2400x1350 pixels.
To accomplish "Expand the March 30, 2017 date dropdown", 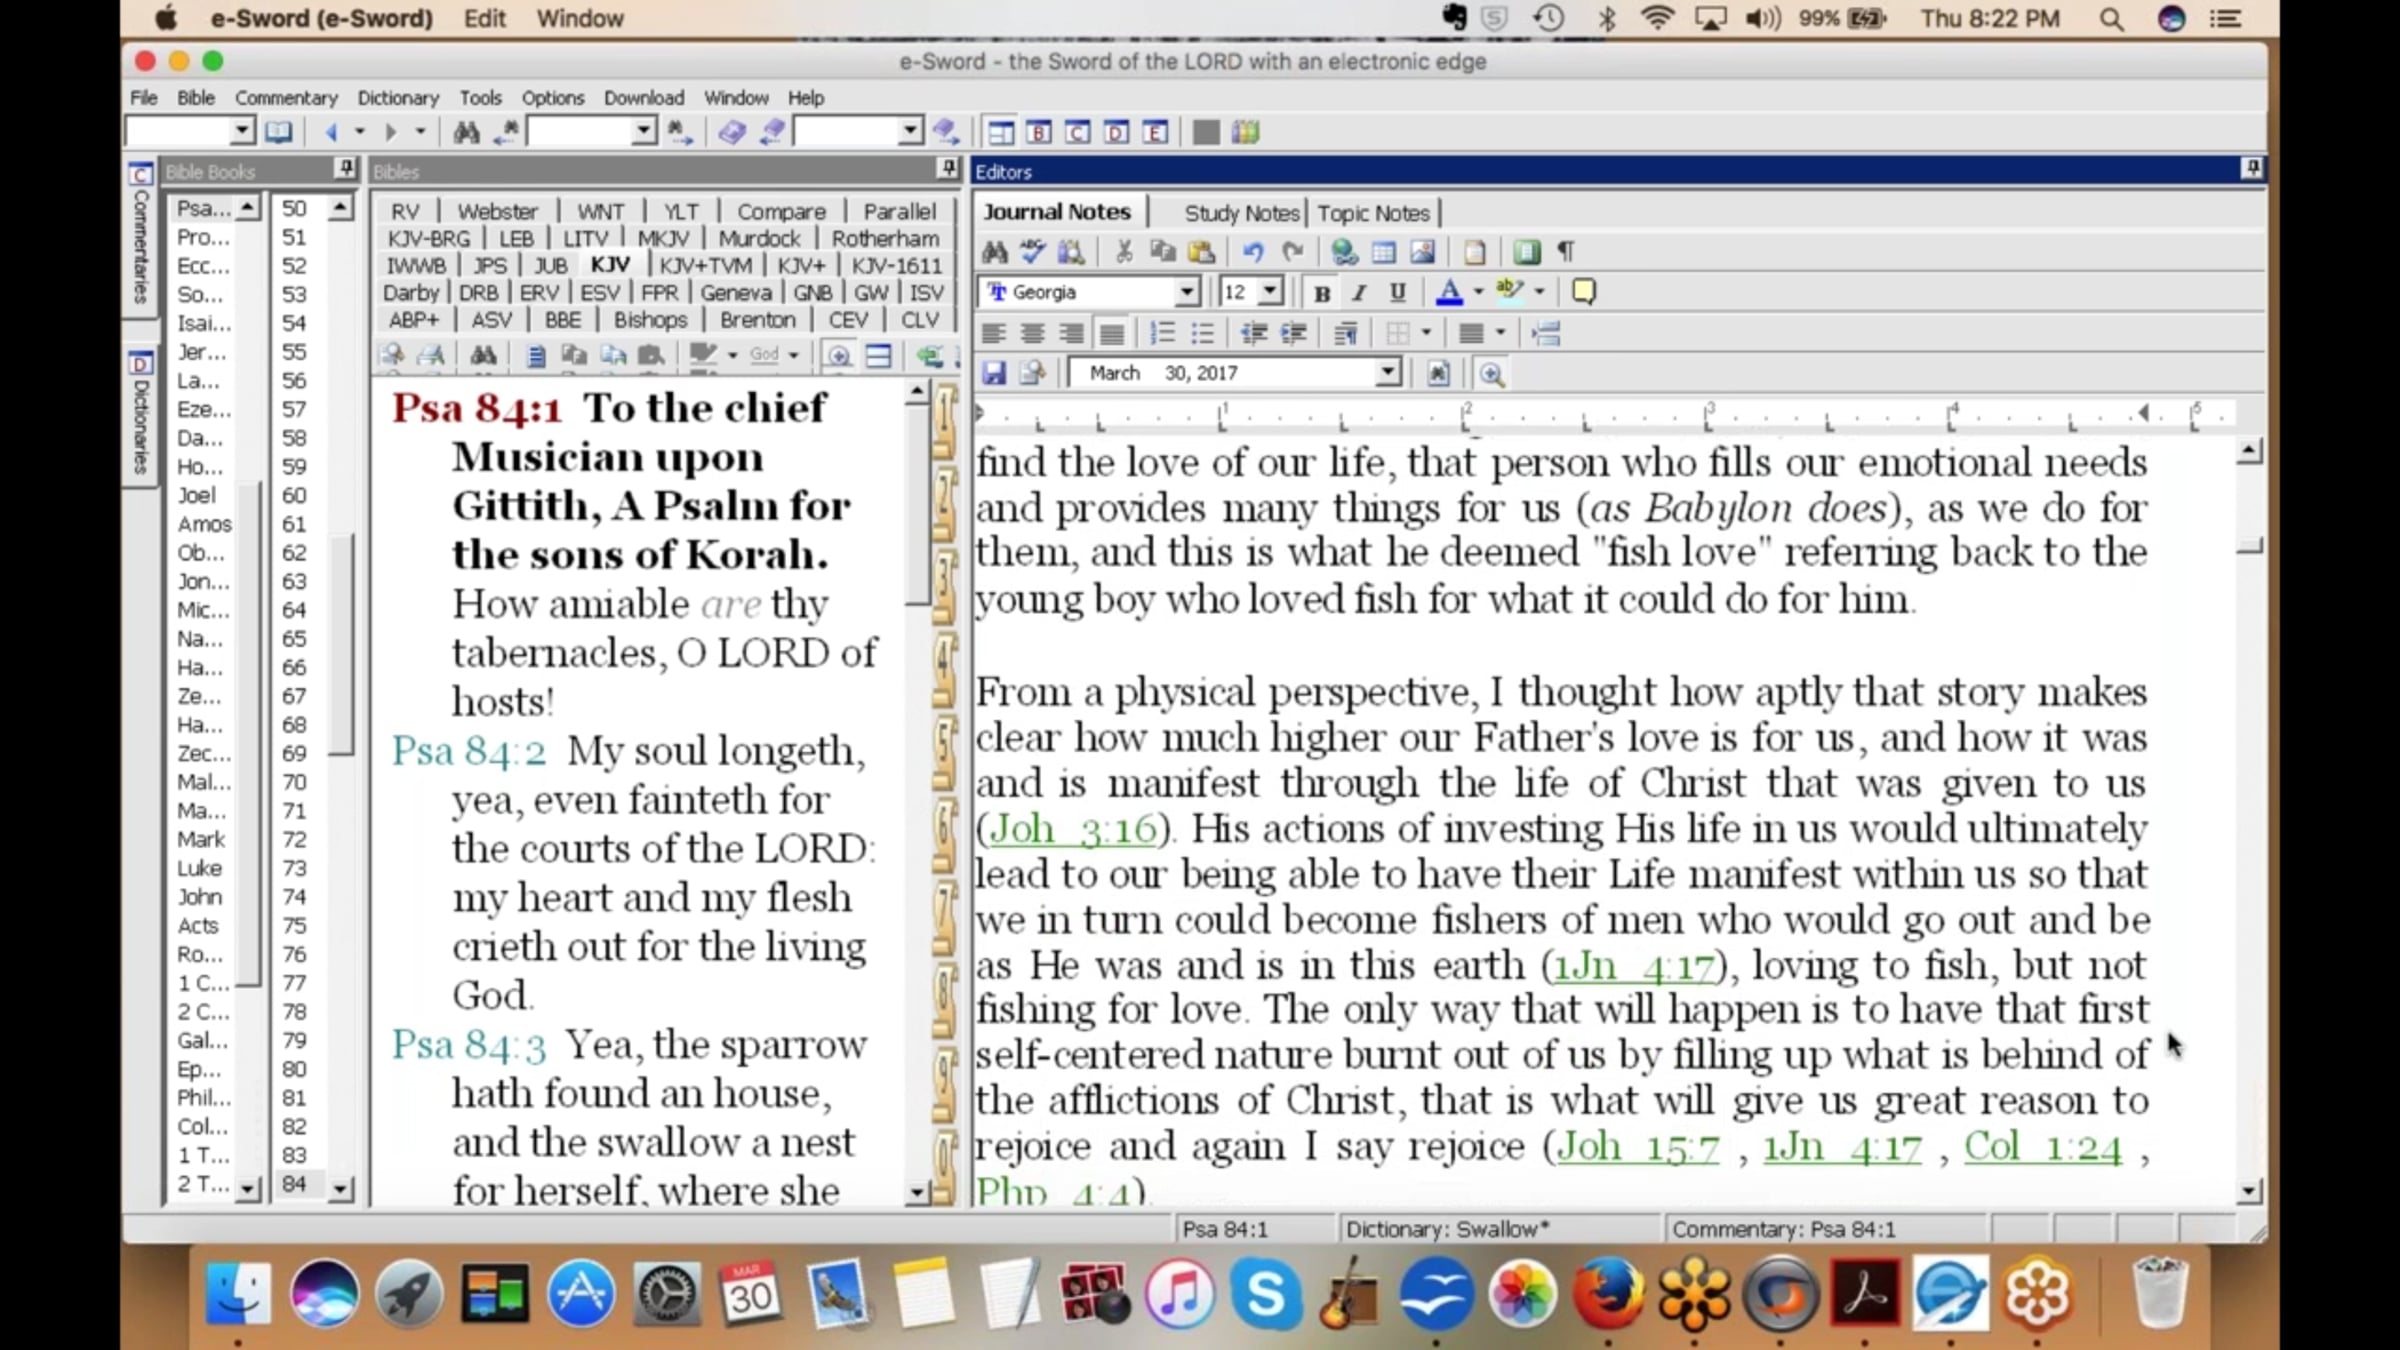I will 1387,373.
